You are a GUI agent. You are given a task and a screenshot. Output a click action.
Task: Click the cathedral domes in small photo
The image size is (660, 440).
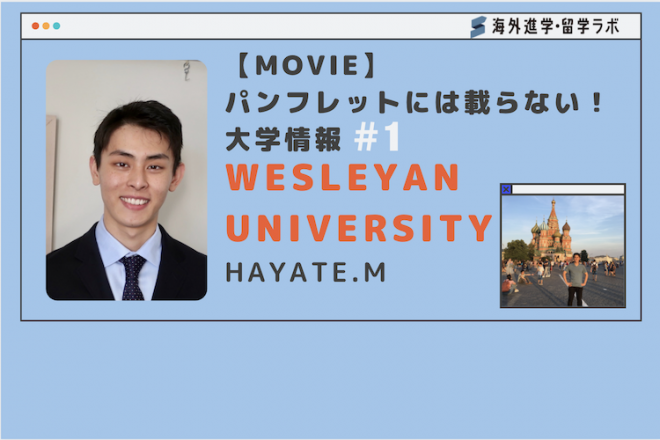(551, 225)
